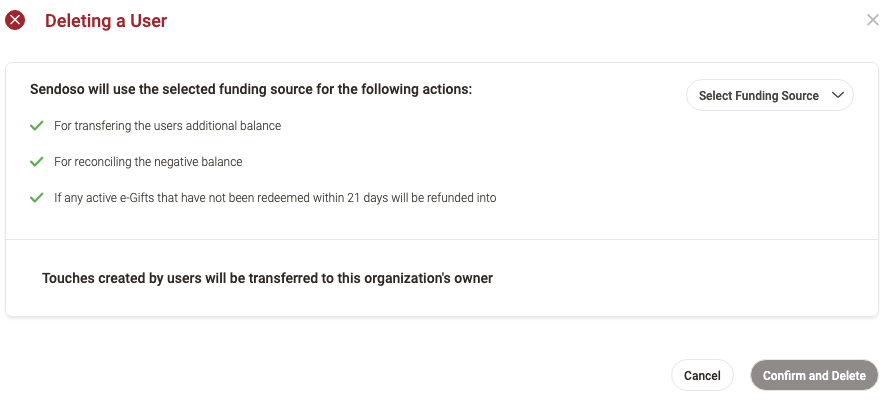Open the Select Funding Source dropdown
This screenshot has width=894, height=405.
pyautogui.click(x=770, y=95)
